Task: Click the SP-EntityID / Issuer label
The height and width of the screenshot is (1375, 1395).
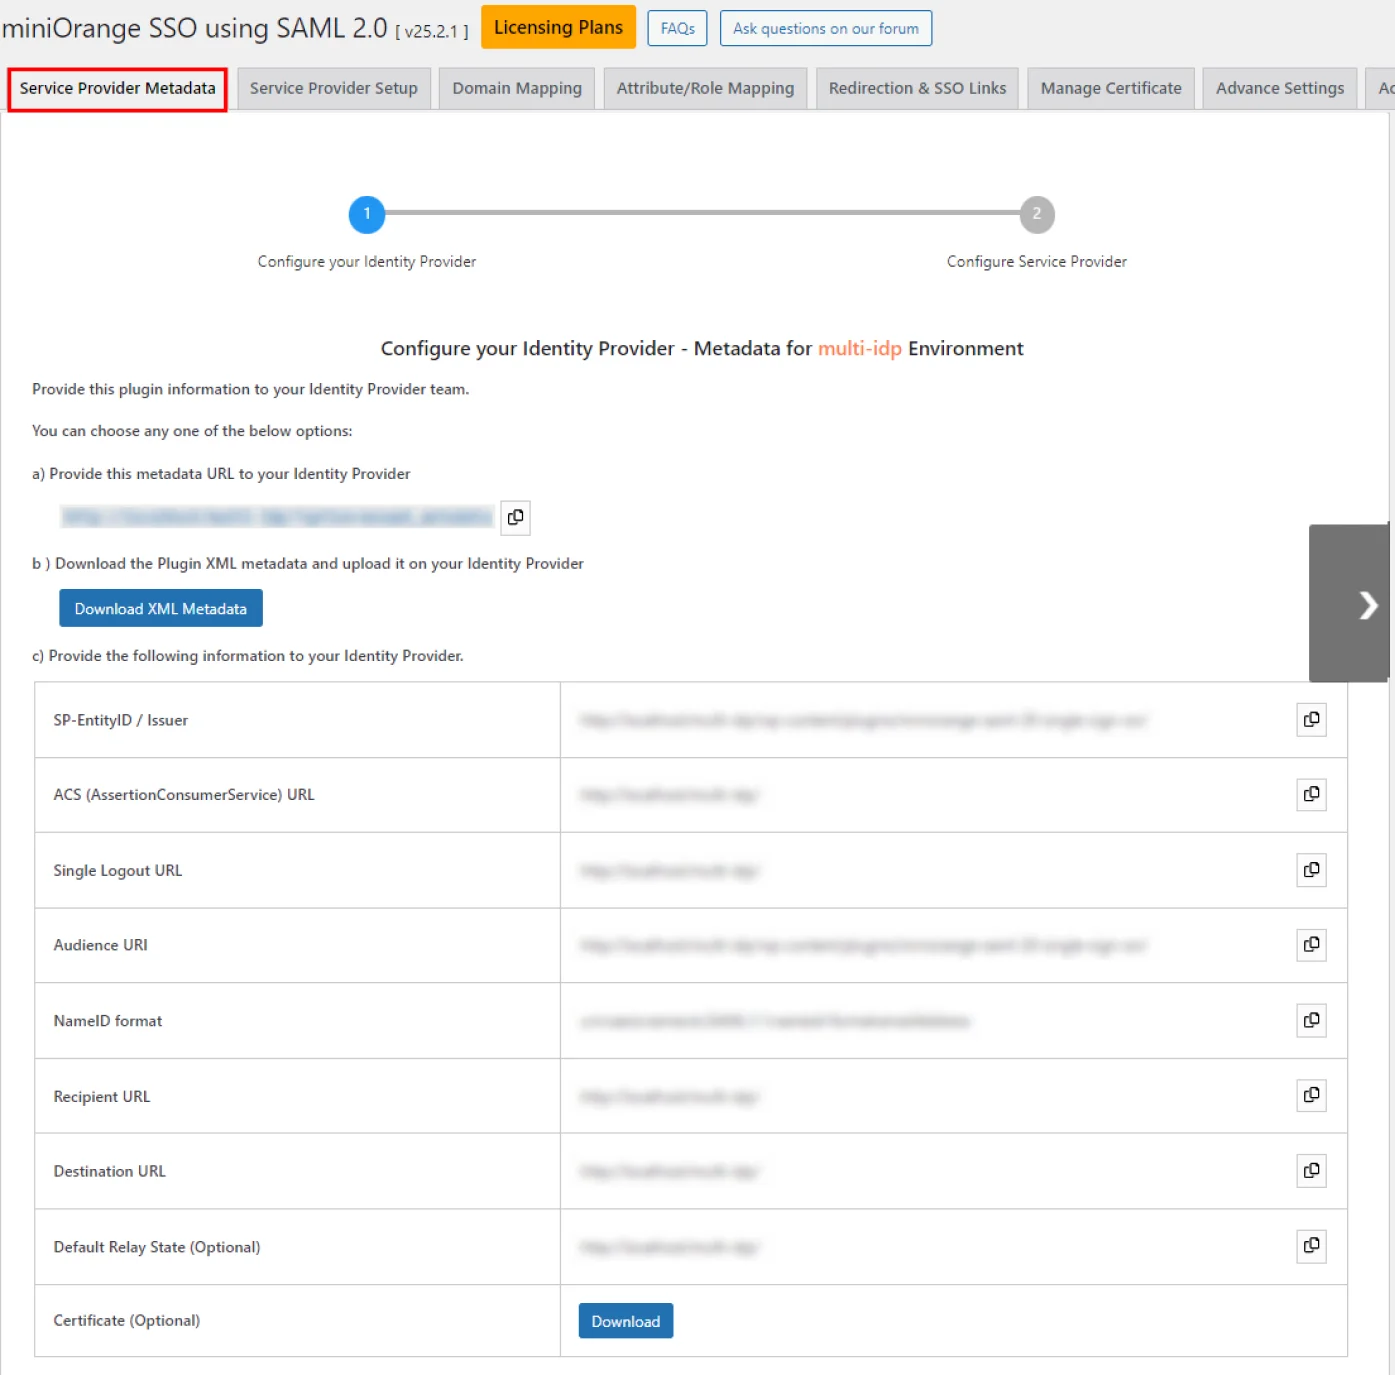Action: (121, 720)
